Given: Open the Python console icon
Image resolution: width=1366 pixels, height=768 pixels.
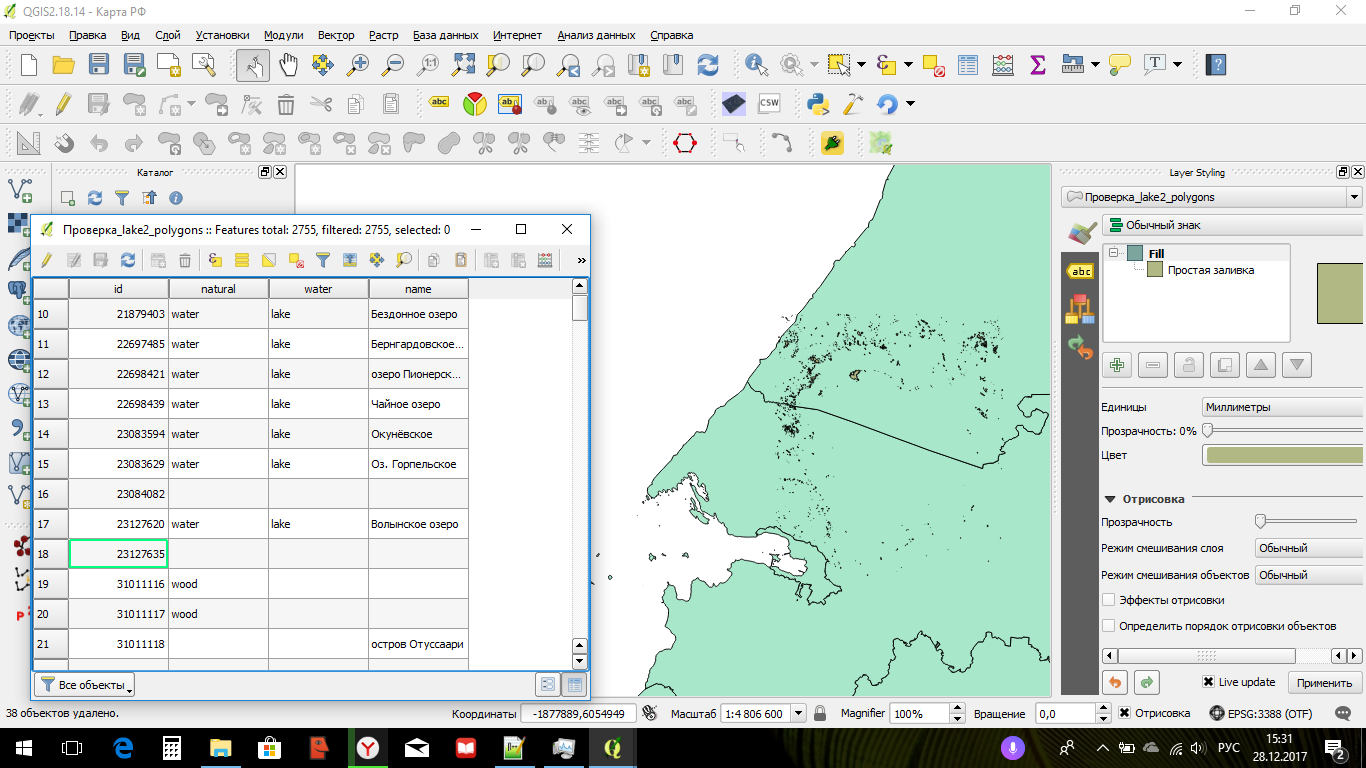Looking at the screenshot, I should 818,104.
